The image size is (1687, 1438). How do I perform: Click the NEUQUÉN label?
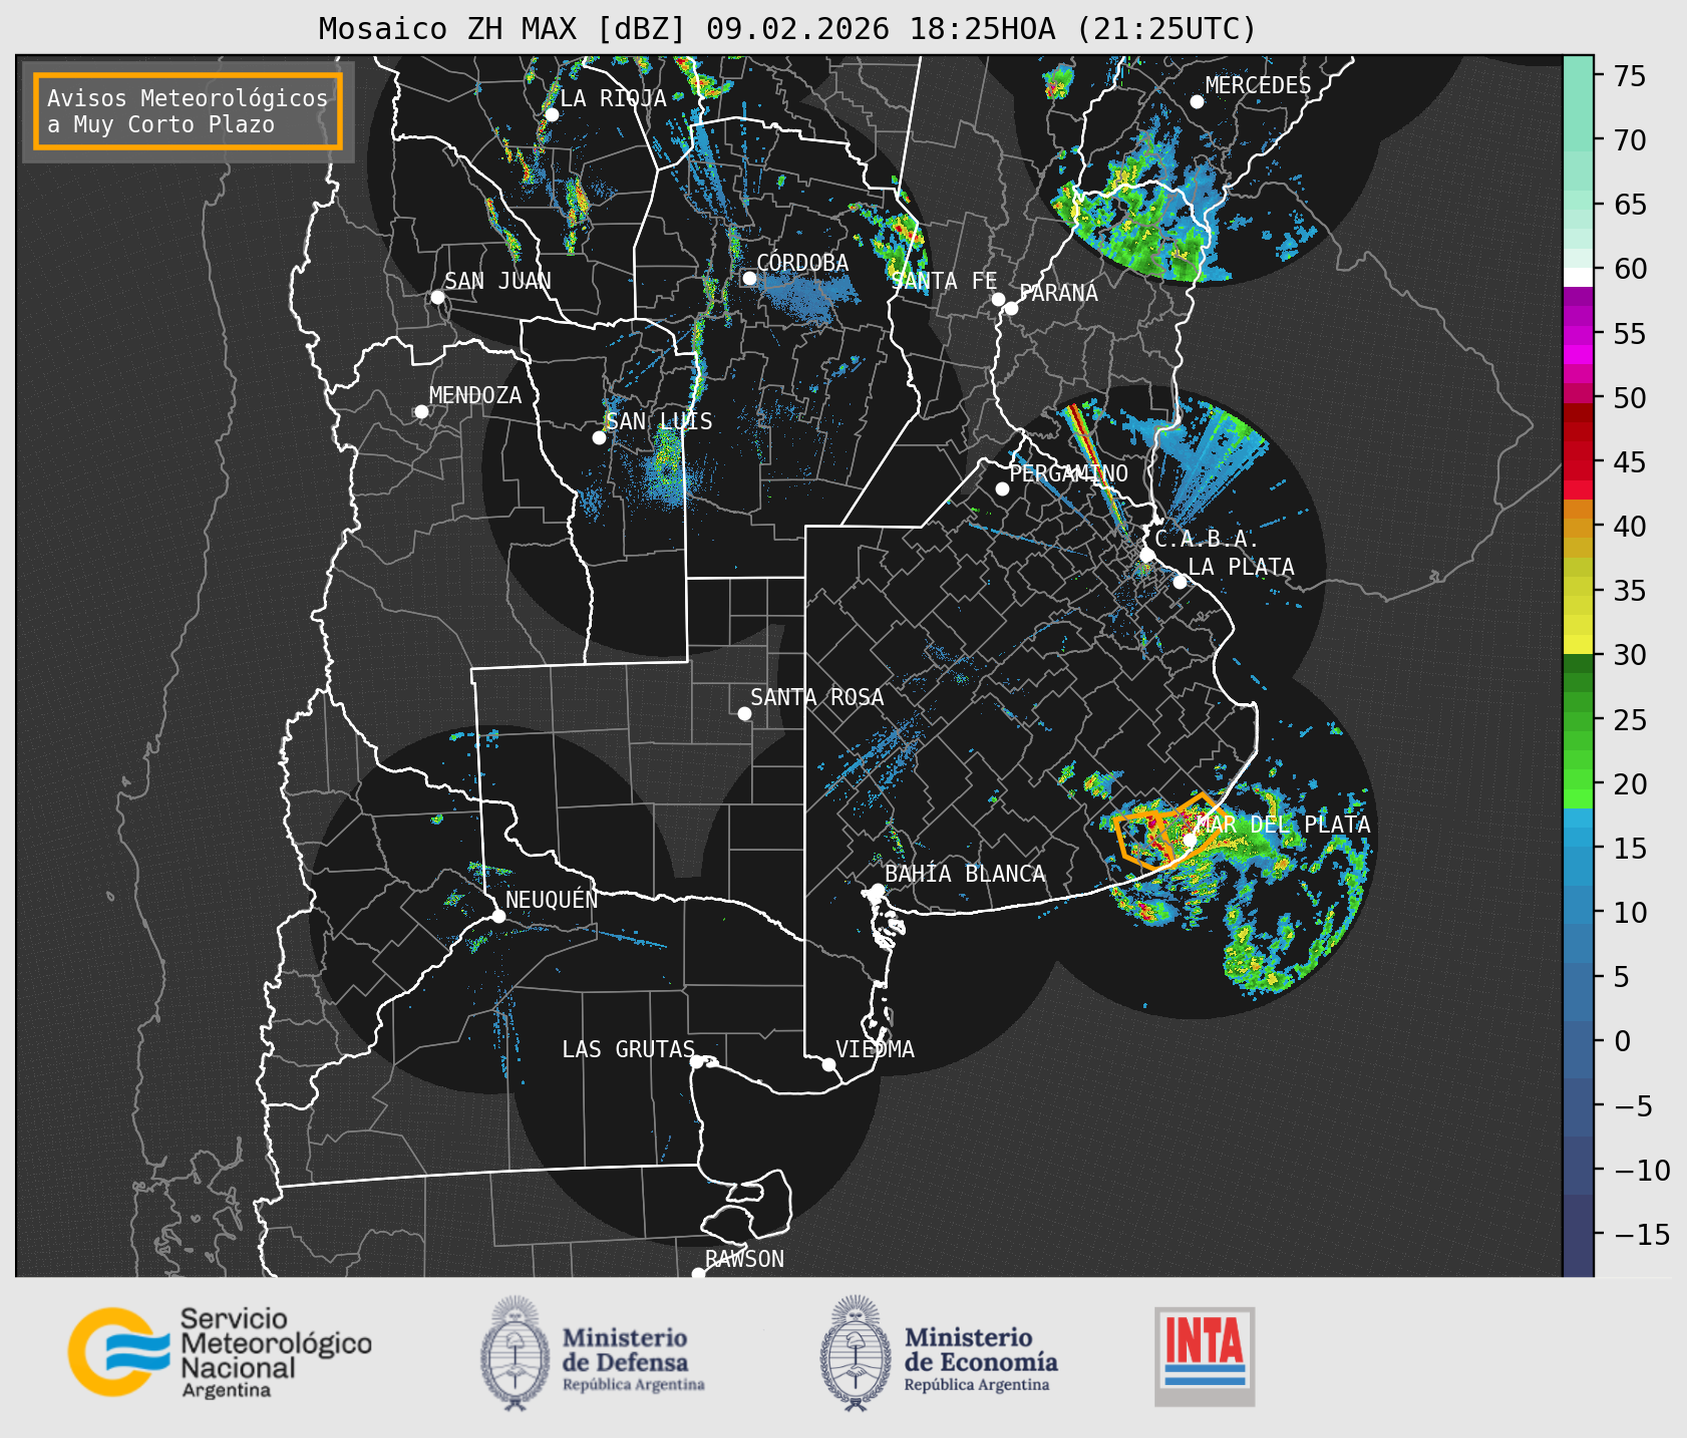(551, 899)
